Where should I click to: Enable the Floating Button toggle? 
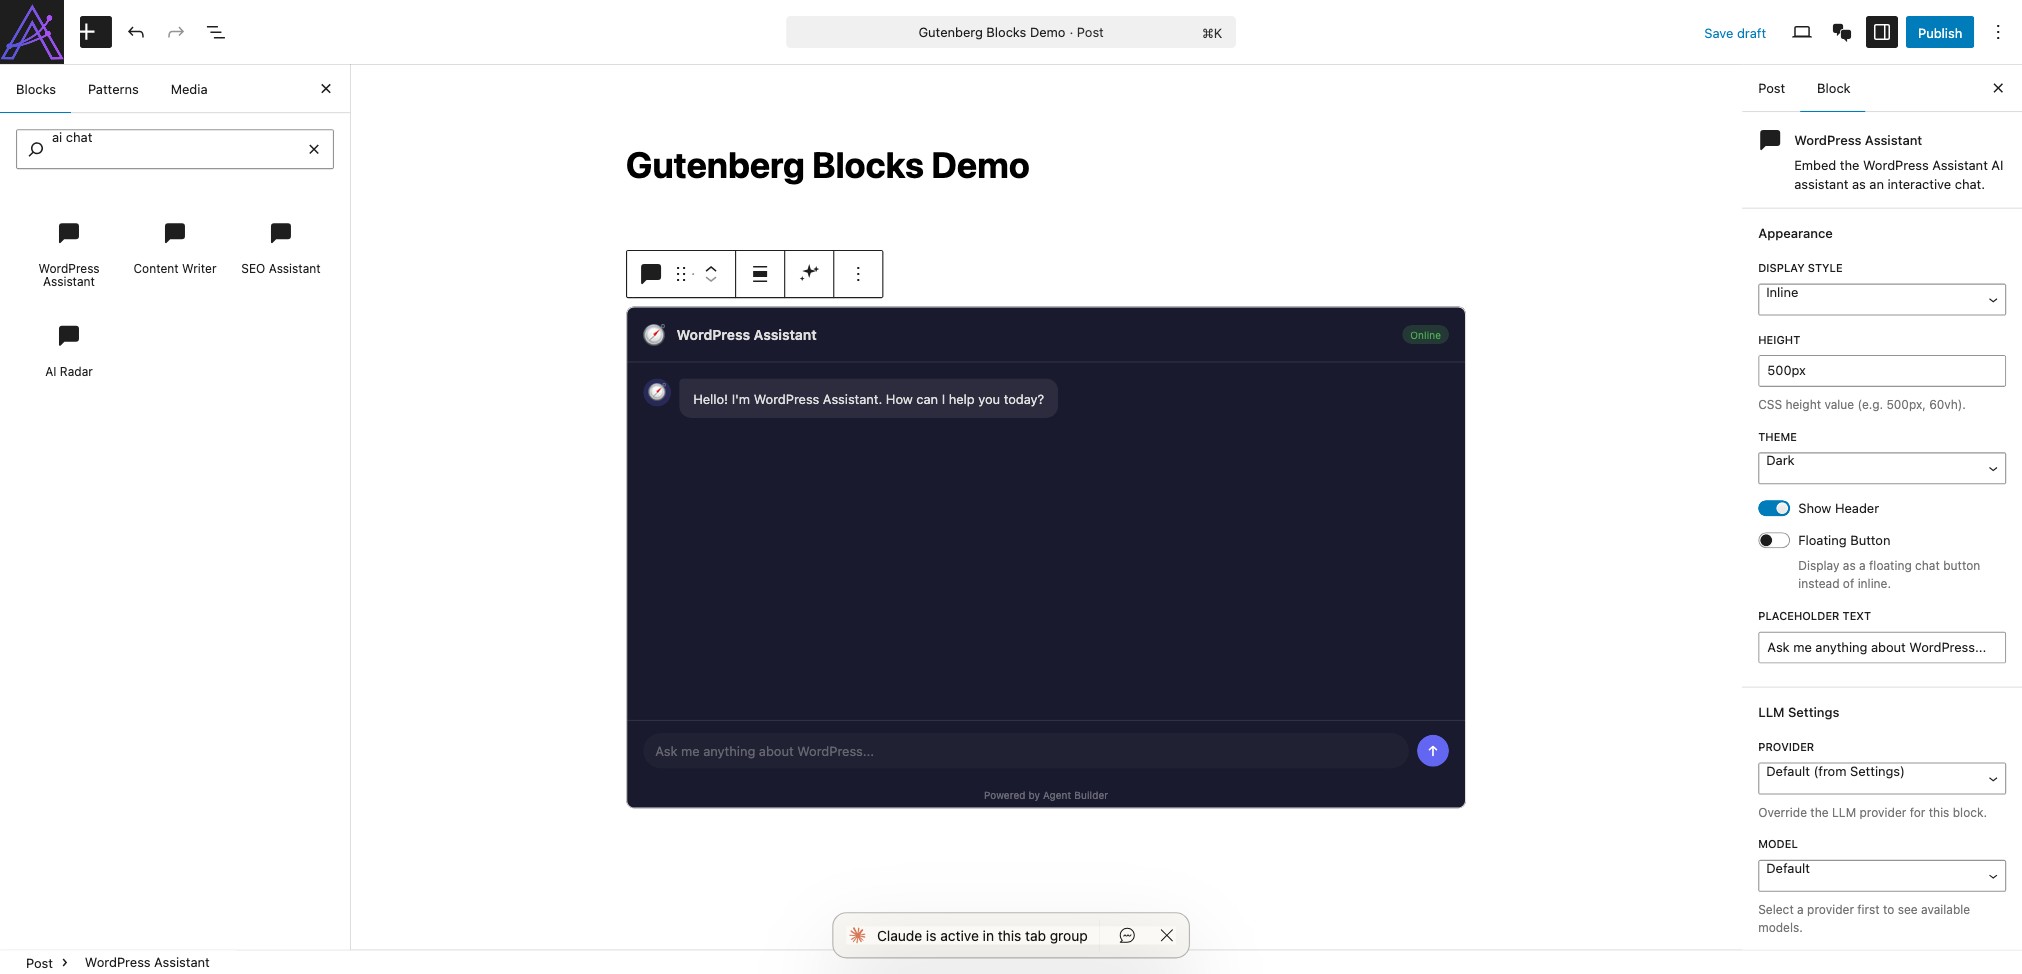click(x=1774, y=540)
